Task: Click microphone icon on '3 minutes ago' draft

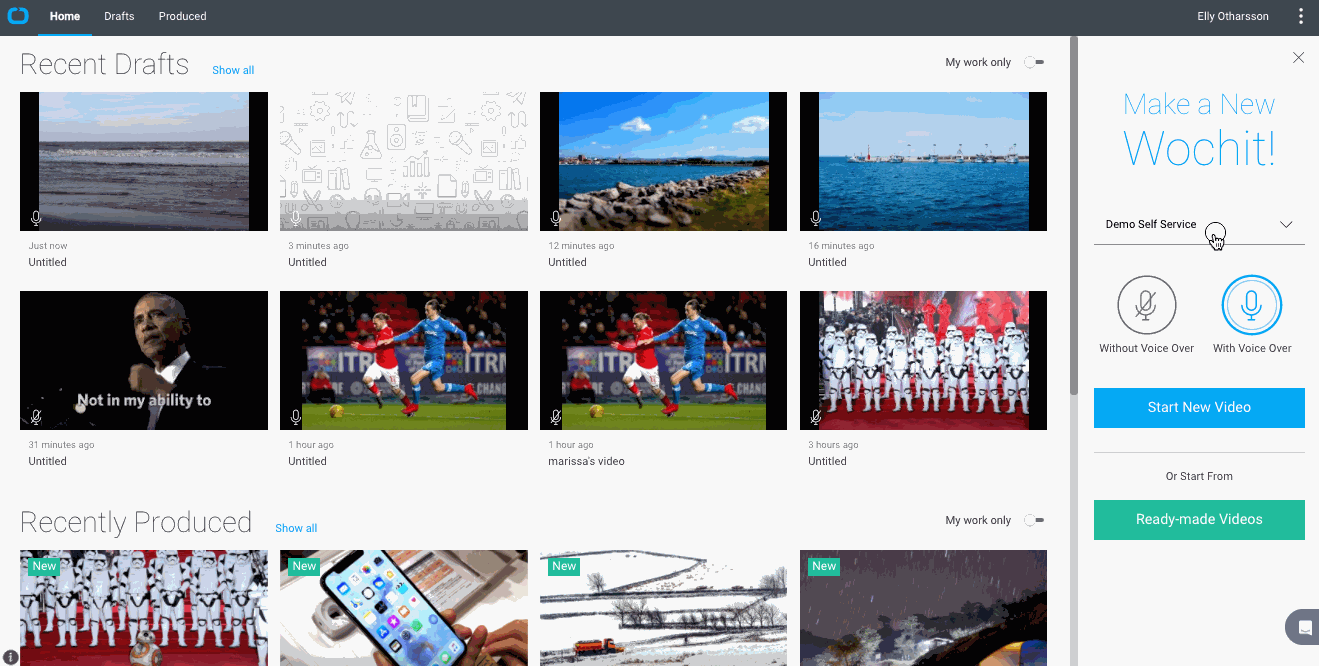Action: click(x=296, y=218)
